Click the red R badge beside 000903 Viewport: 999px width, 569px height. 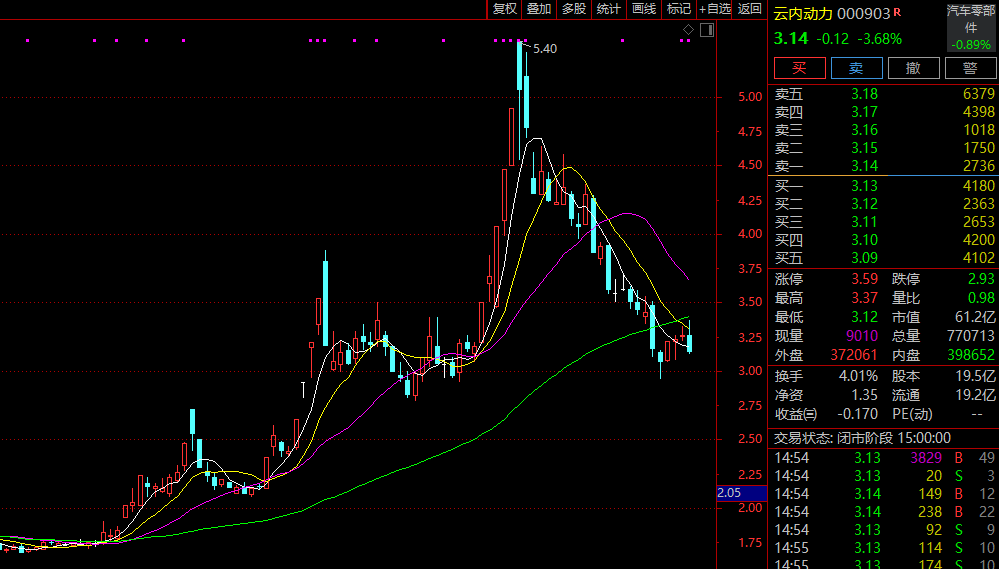pos(896,12)
